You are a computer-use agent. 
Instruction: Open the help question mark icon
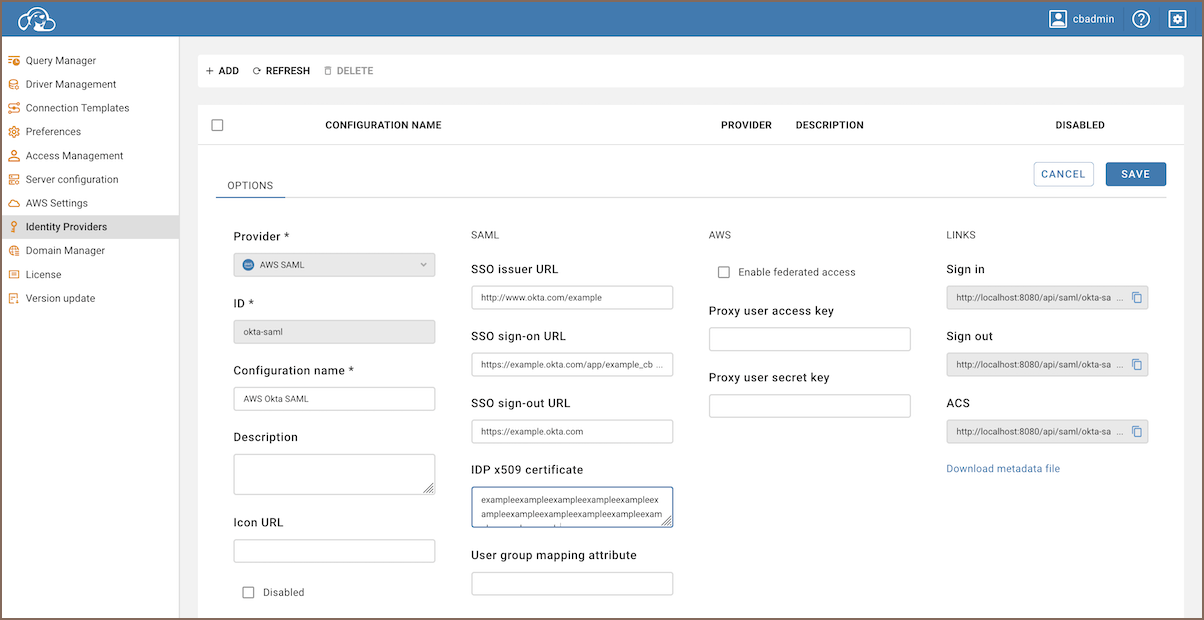pyautogui.click(x=1141, y=19)
